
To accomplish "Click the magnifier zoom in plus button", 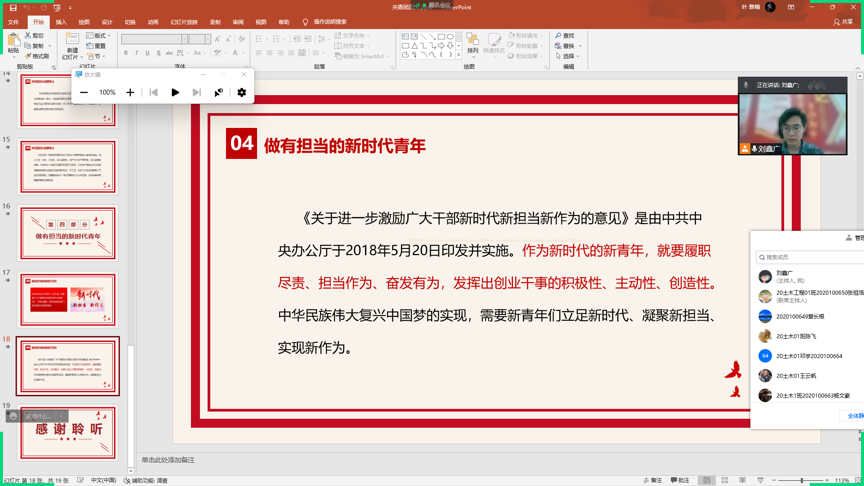I will click(130, 92).
